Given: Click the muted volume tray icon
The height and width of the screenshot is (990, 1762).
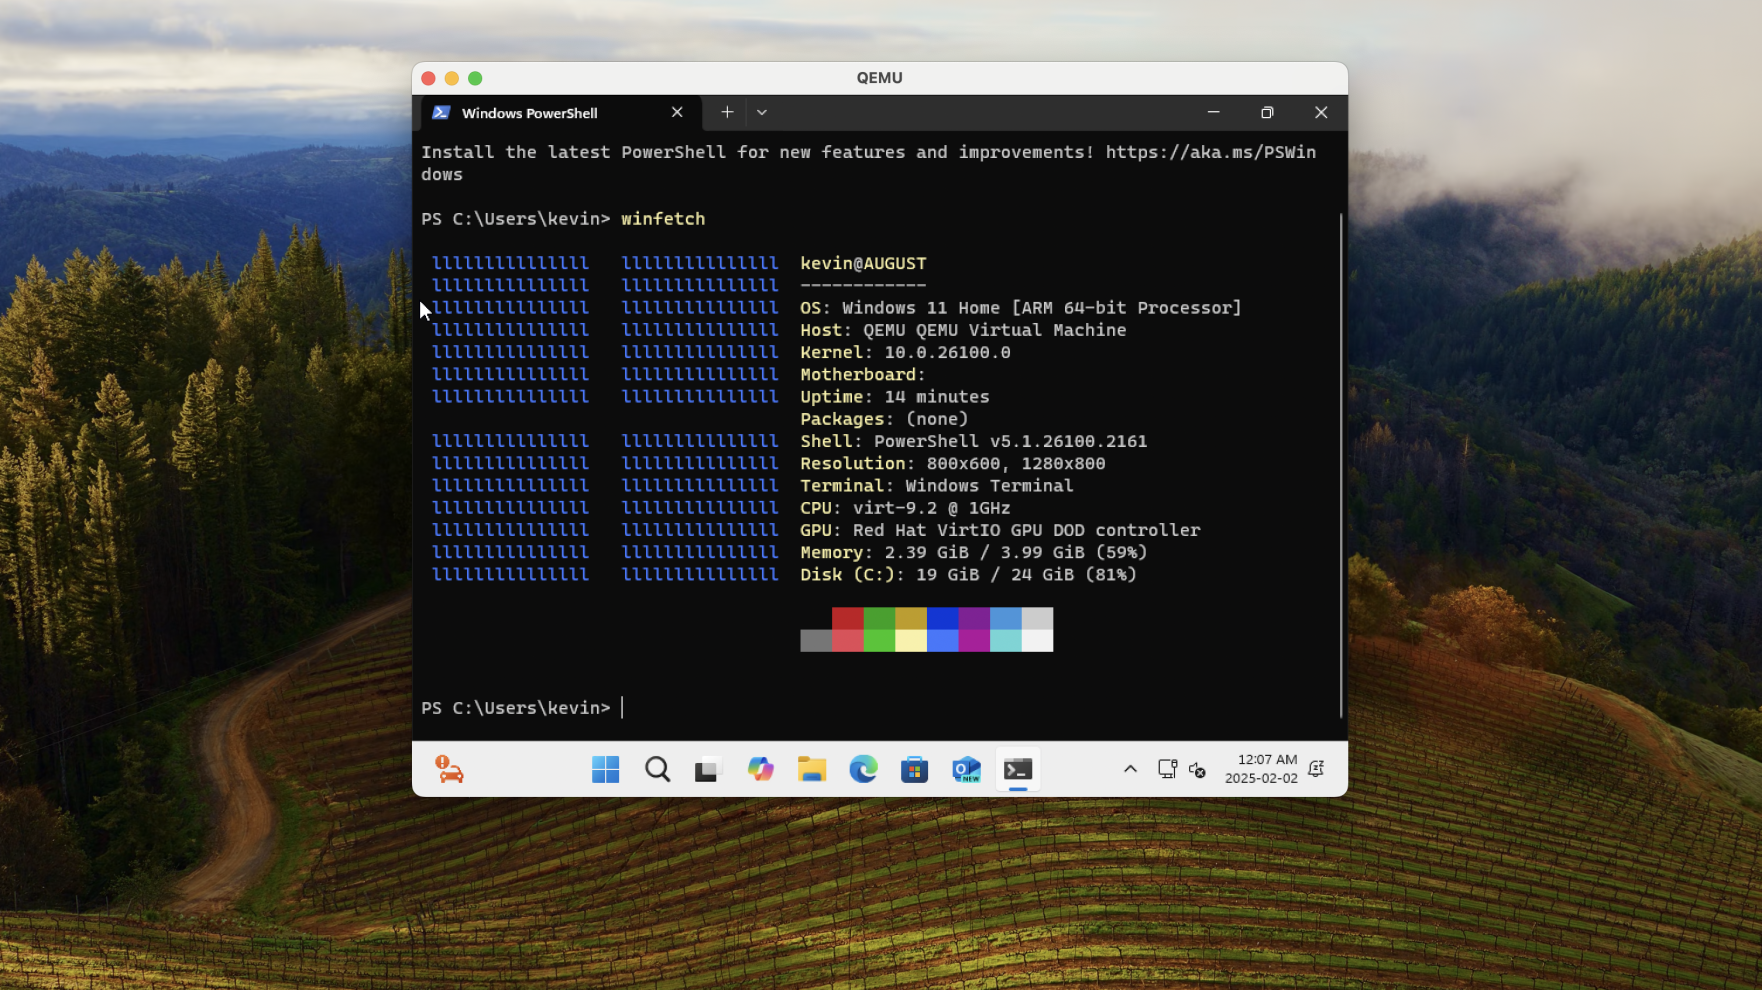Looking at the screenshot, I should pos(1197,769).
